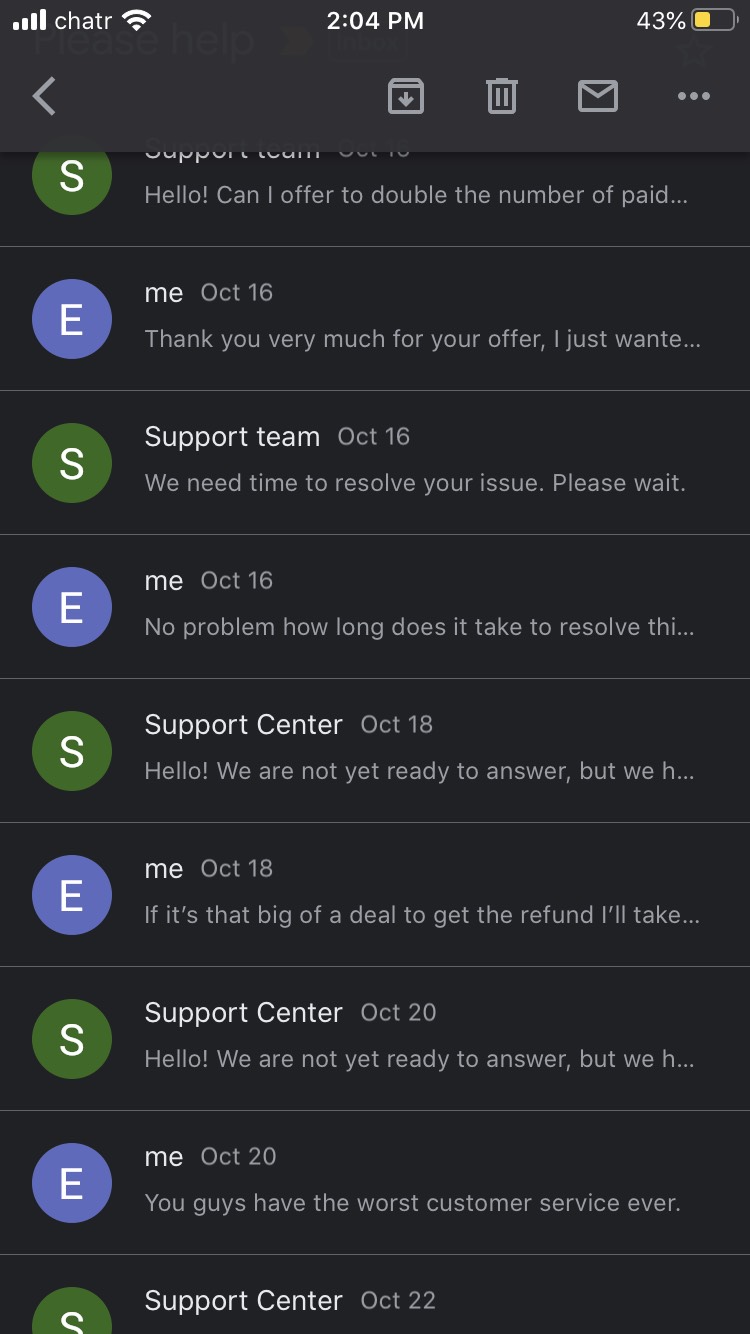Open the three-dot more options menu
The width and height of the screenshot is (750, 1334).
[693, 96]
